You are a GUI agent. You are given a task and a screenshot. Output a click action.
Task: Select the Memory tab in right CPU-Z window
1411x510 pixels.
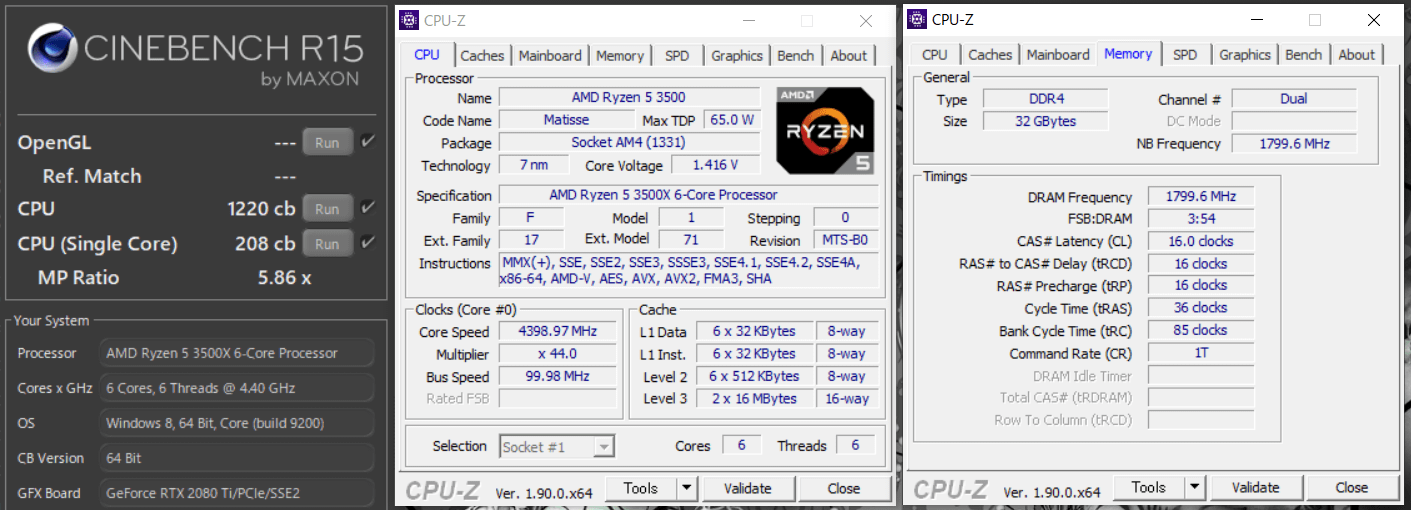pyautogui.click(x=1128, y=54)
